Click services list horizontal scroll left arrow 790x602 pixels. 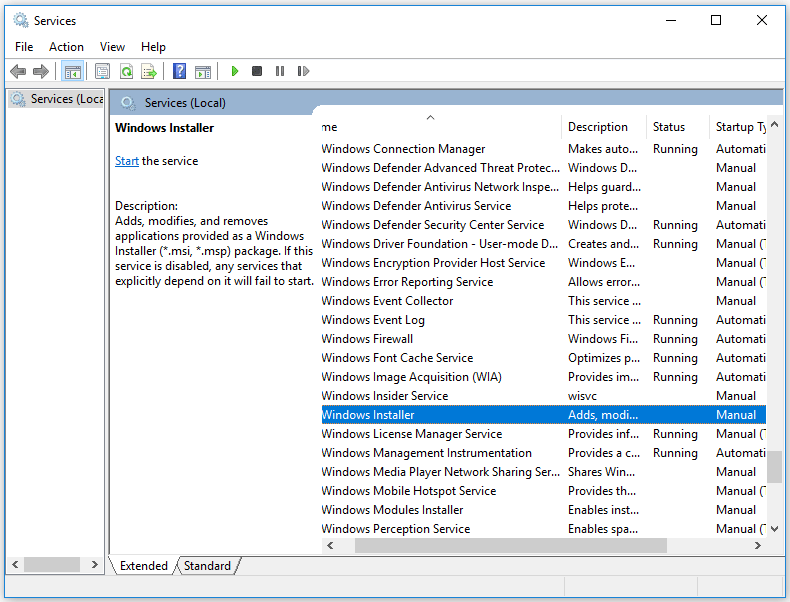330,545
